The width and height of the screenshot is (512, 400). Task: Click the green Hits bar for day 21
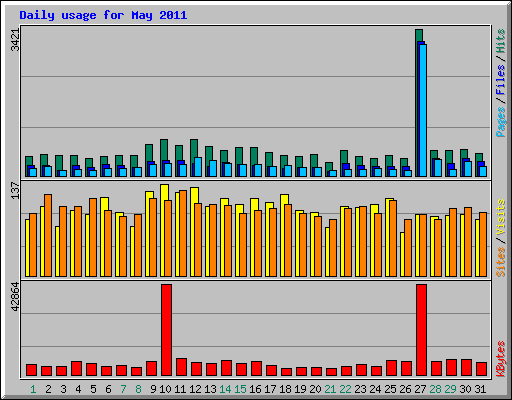[x=329, y=166]
